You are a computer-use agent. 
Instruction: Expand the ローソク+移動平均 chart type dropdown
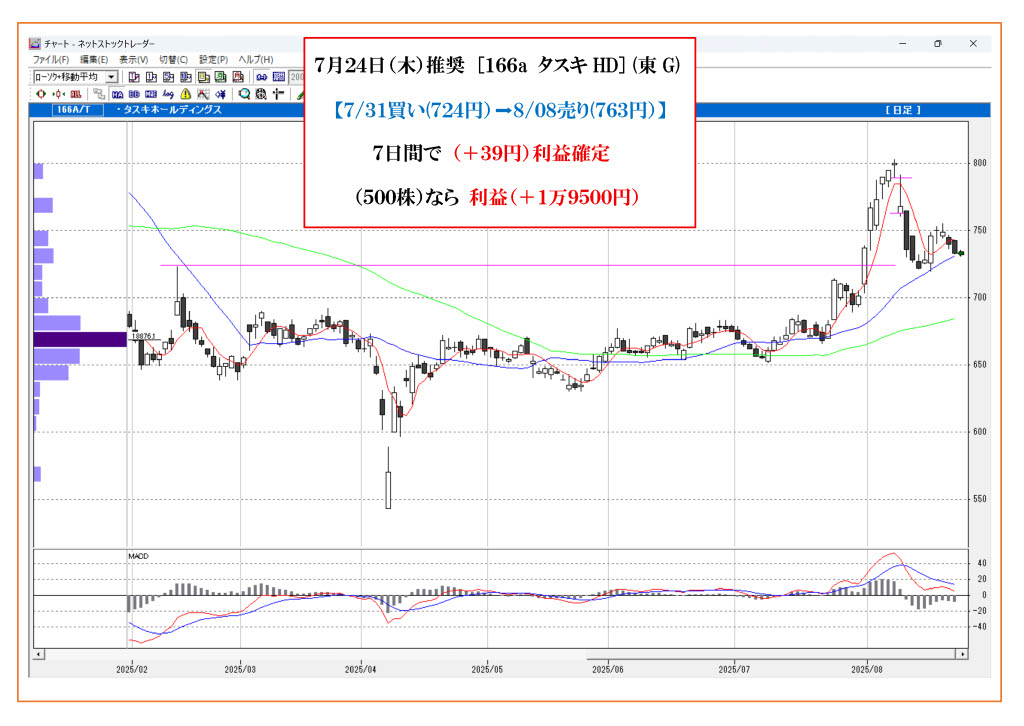click(111, 77)
